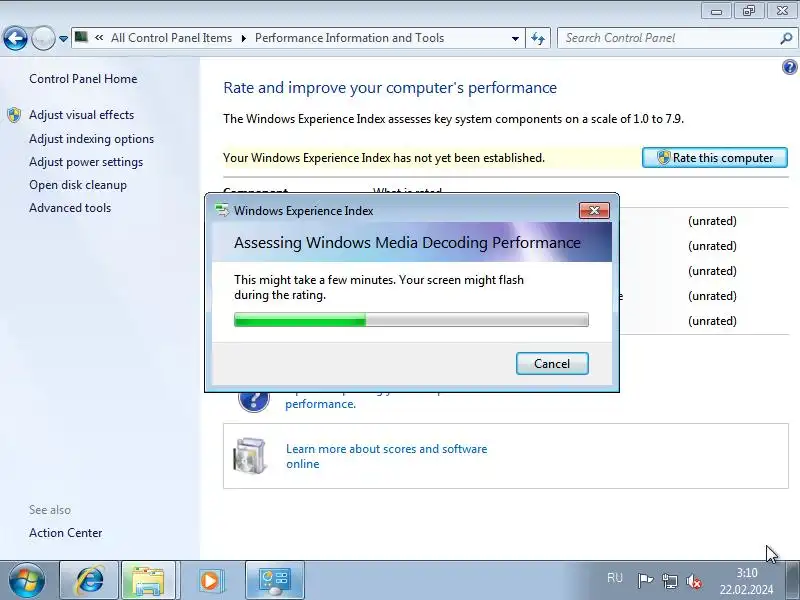Launch Open disk cleanup
The width and height of the screenshot is (800, 600).
(78, 185)
